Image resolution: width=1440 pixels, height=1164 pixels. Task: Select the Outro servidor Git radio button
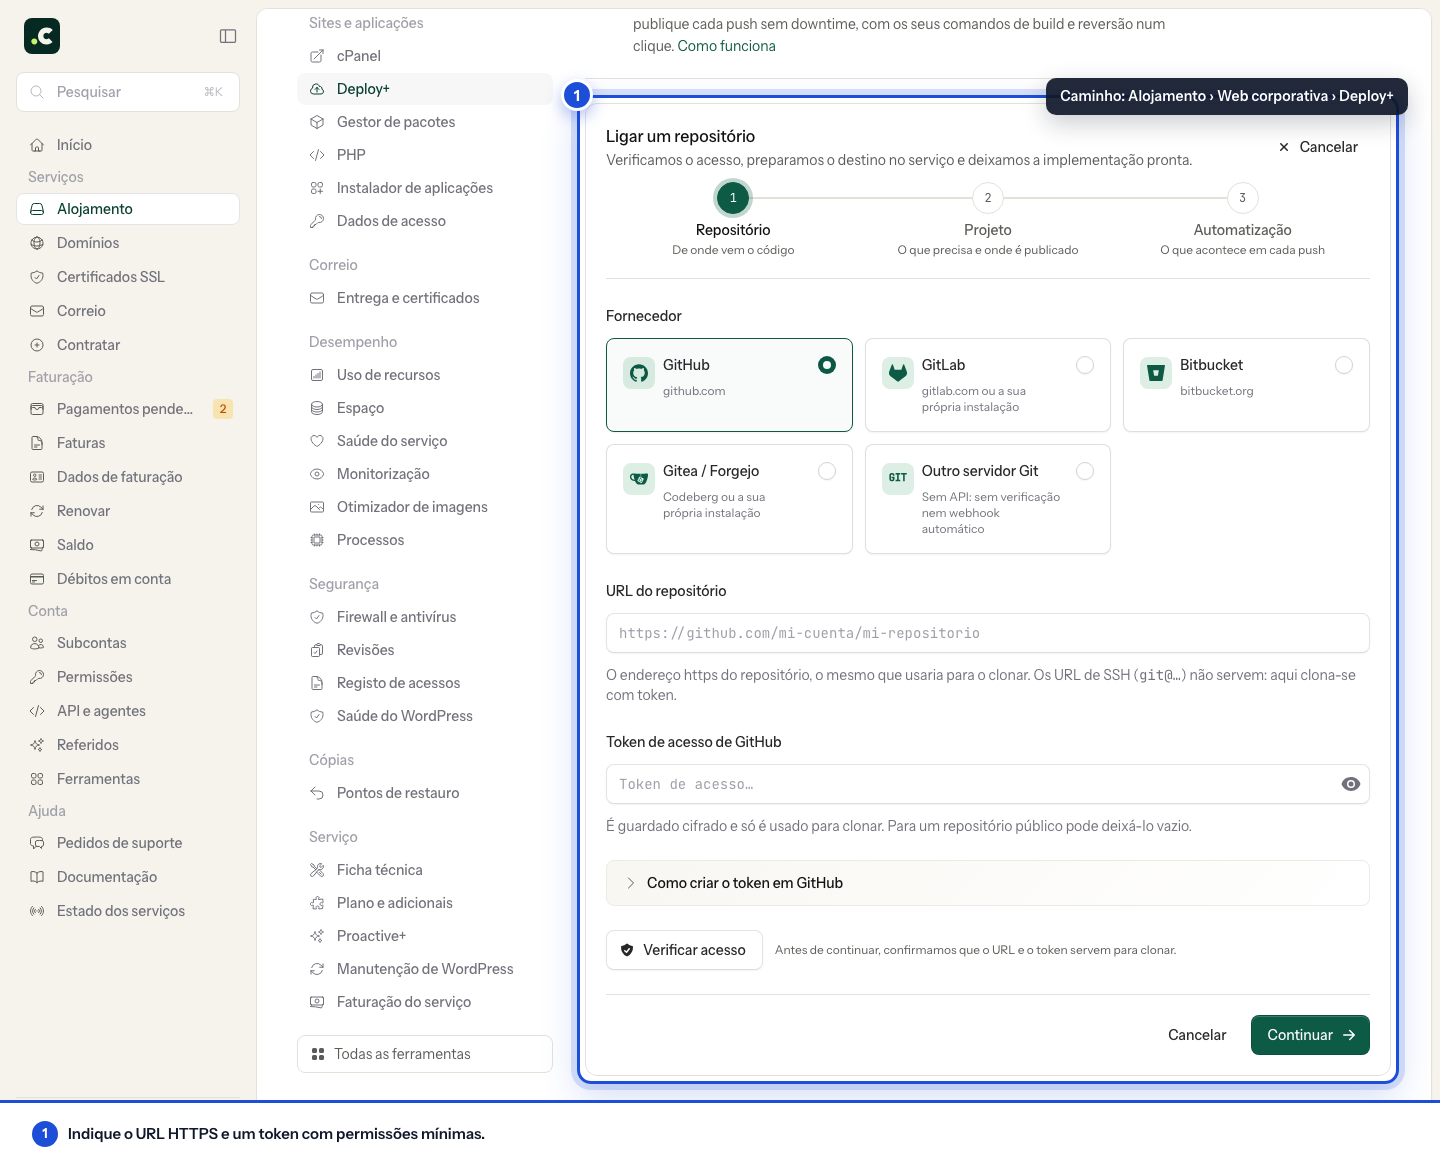[1085, 471]
